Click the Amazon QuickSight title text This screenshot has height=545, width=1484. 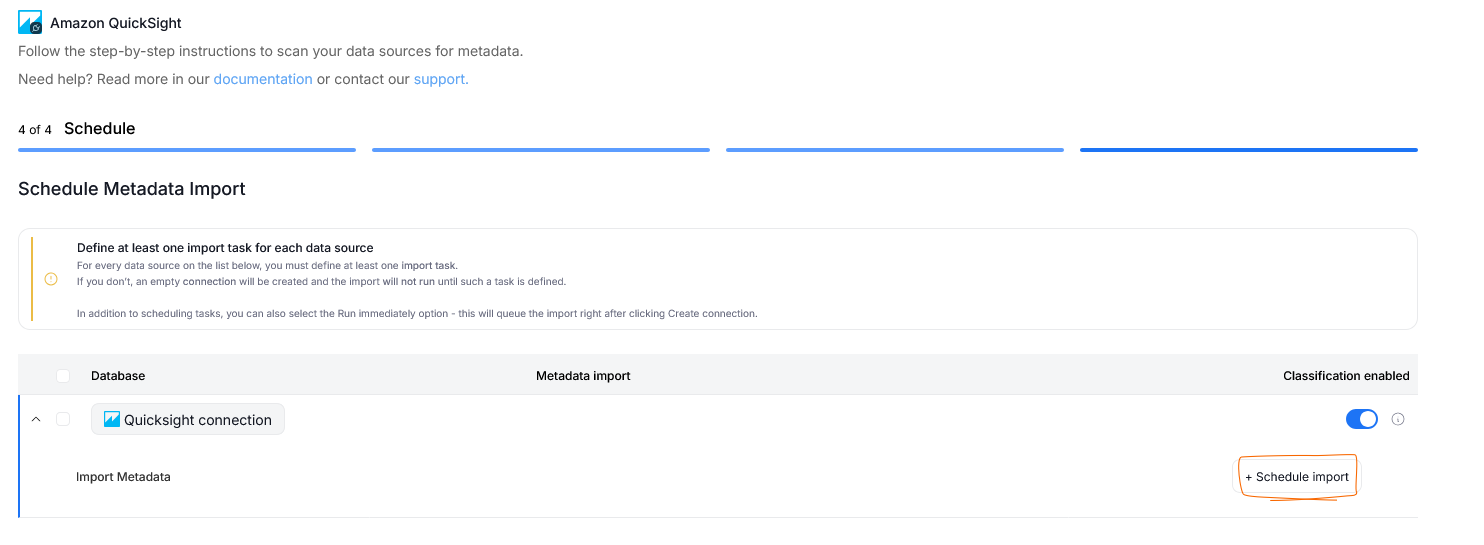click(x=116, y=22)
